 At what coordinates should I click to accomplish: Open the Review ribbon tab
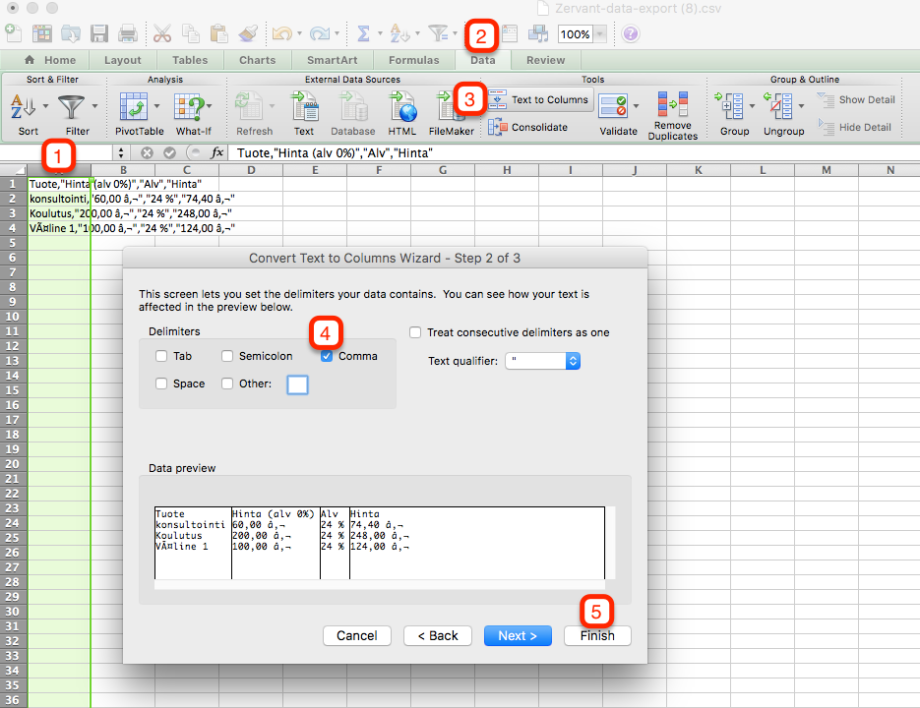point(546,60)
